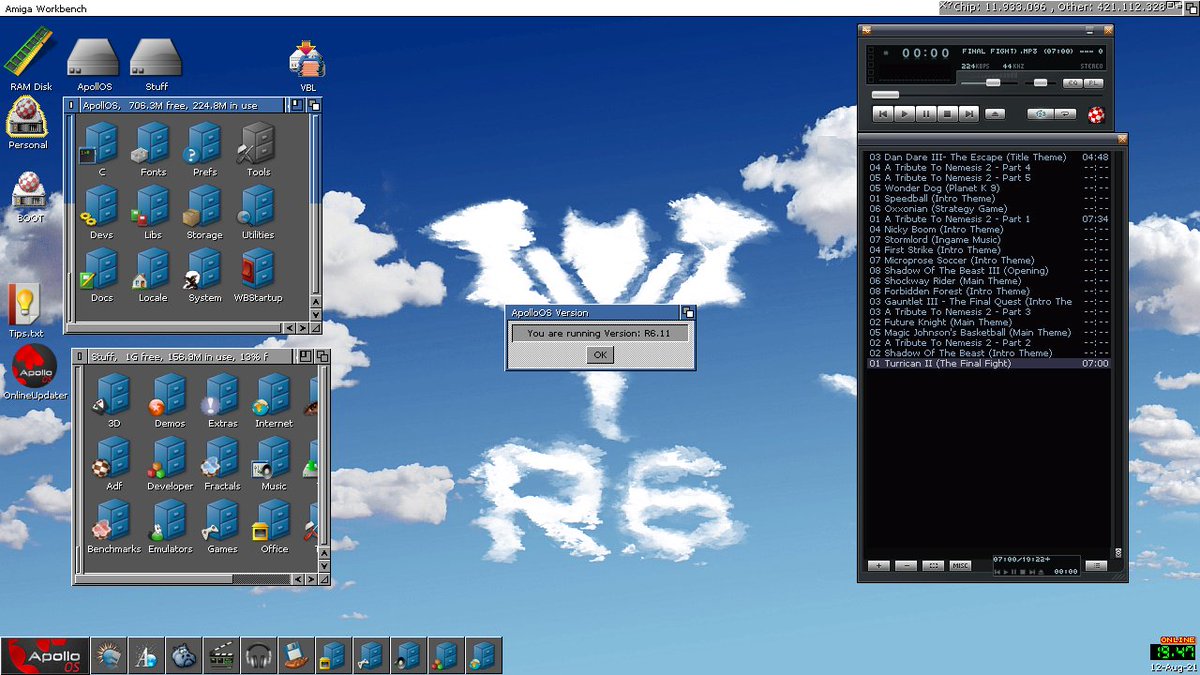Play the track in the media player
The image size is (1200, 675).
pos(905,114)
